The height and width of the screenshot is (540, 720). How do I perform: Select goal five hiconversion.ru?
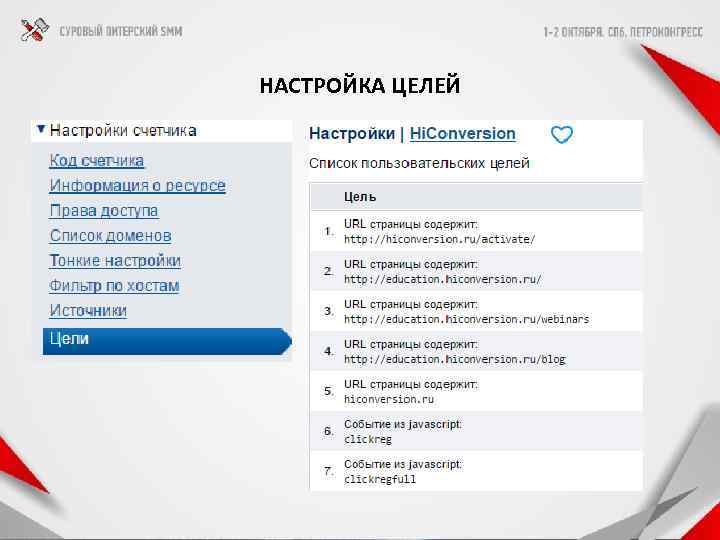(476, 391)
